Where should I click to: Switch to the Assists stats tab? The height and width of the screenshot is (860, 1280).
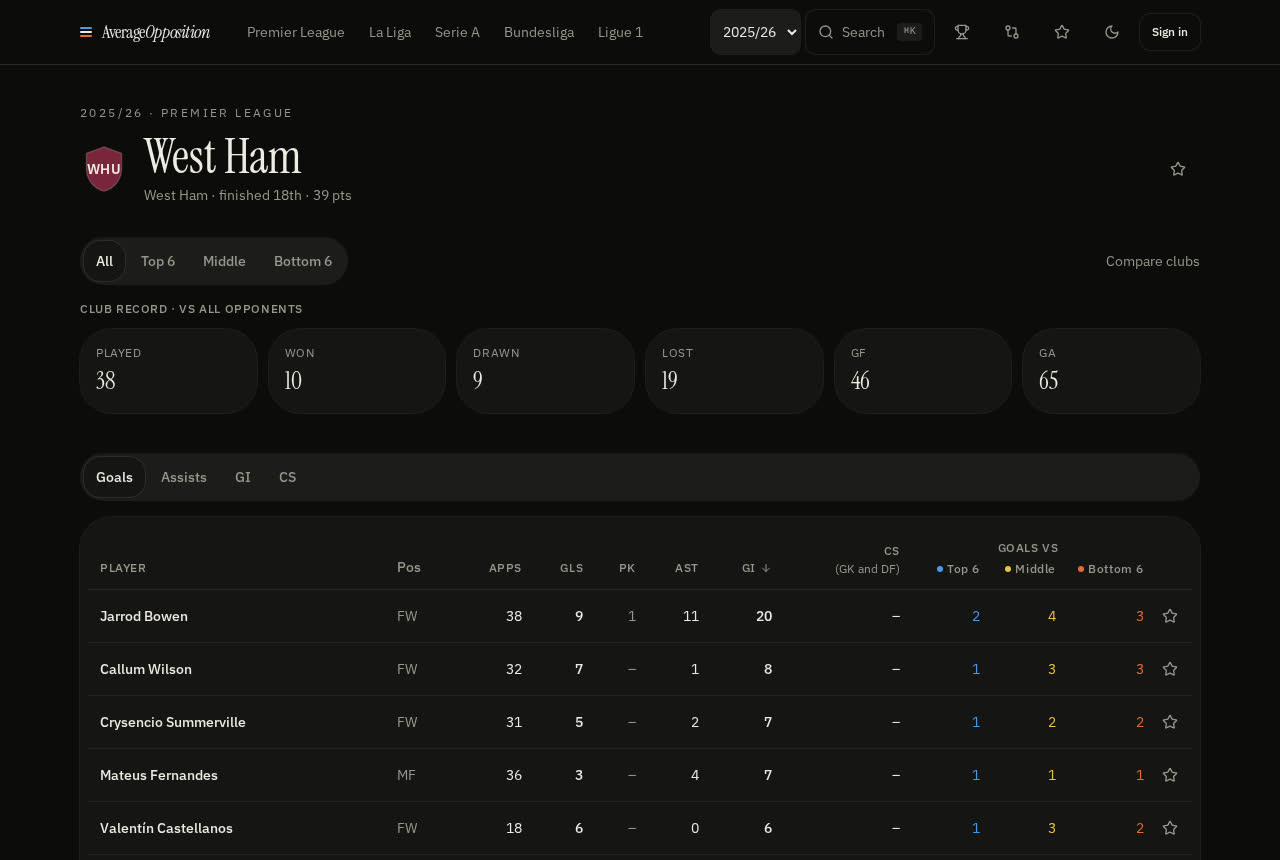coord(184,477)
